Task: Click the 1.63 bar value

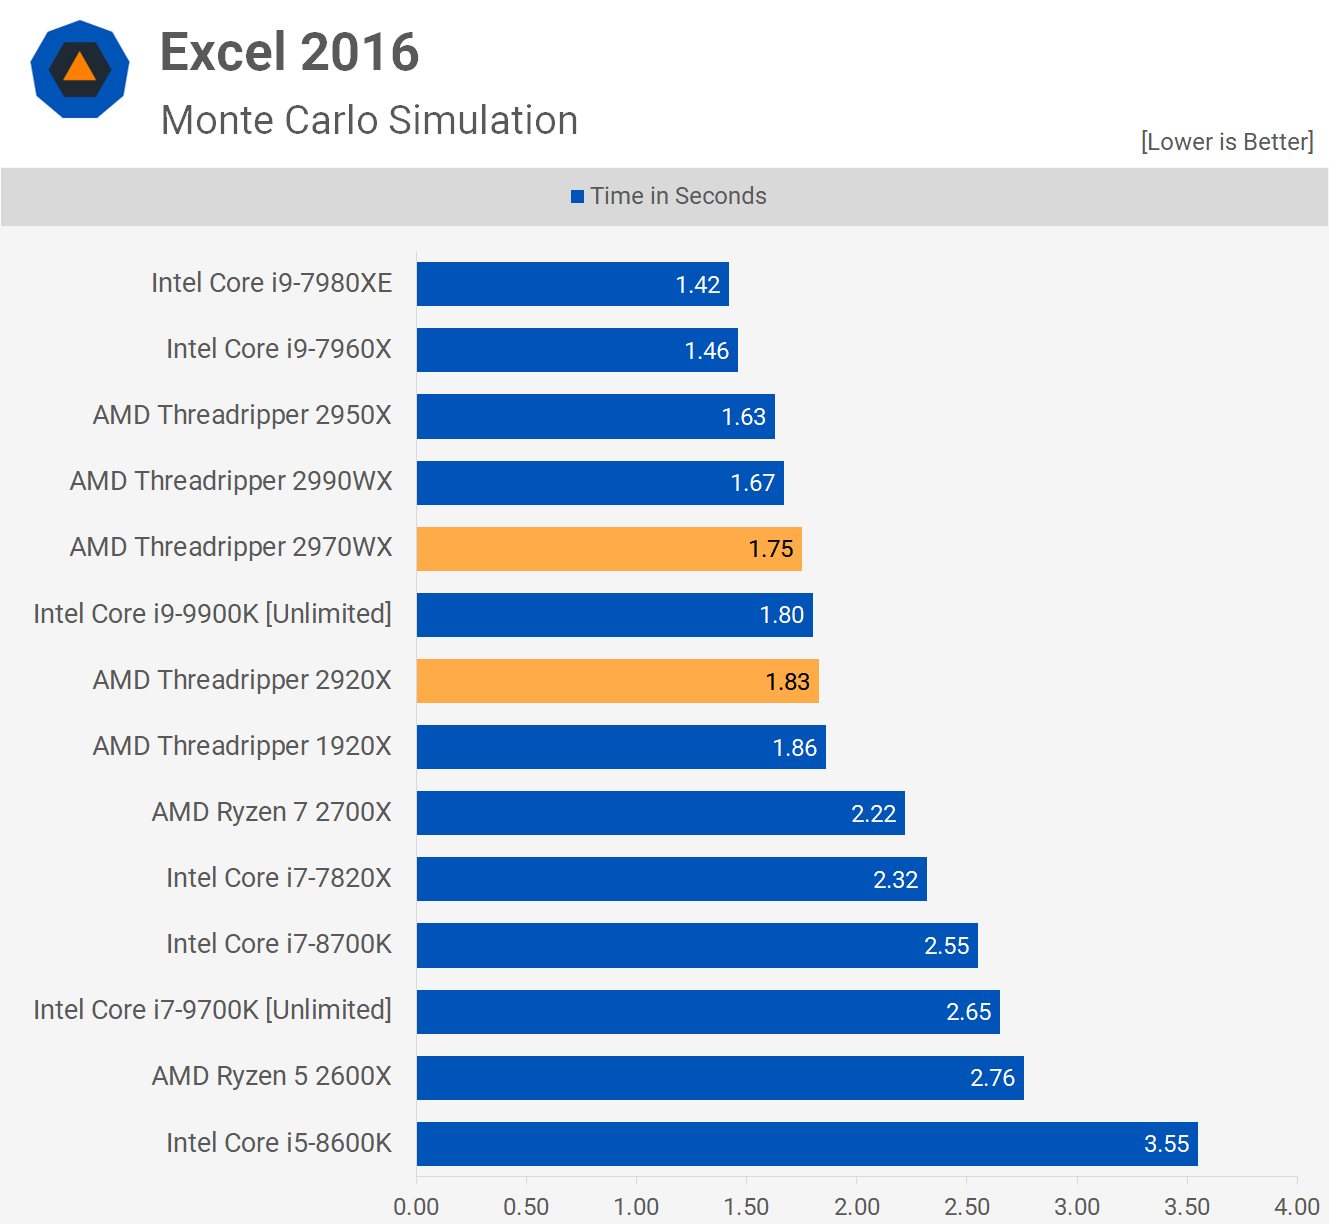Action: coord(744,417)
